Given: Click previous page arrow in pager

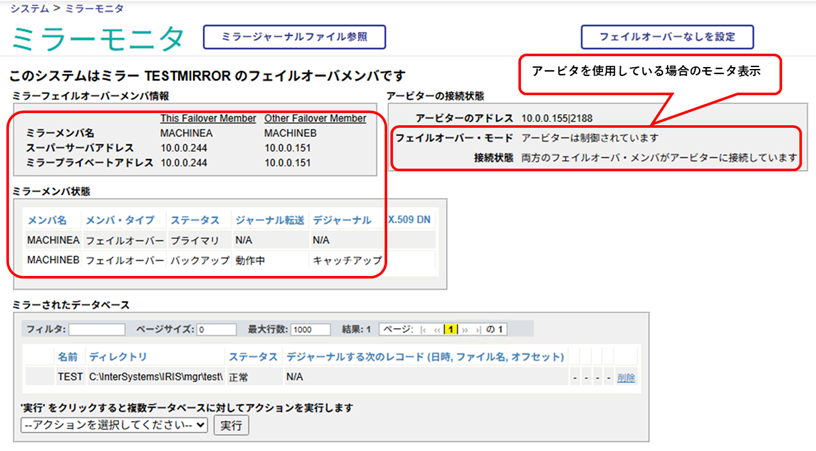Looking at the screenshot, I should click(x=437, y=329).
